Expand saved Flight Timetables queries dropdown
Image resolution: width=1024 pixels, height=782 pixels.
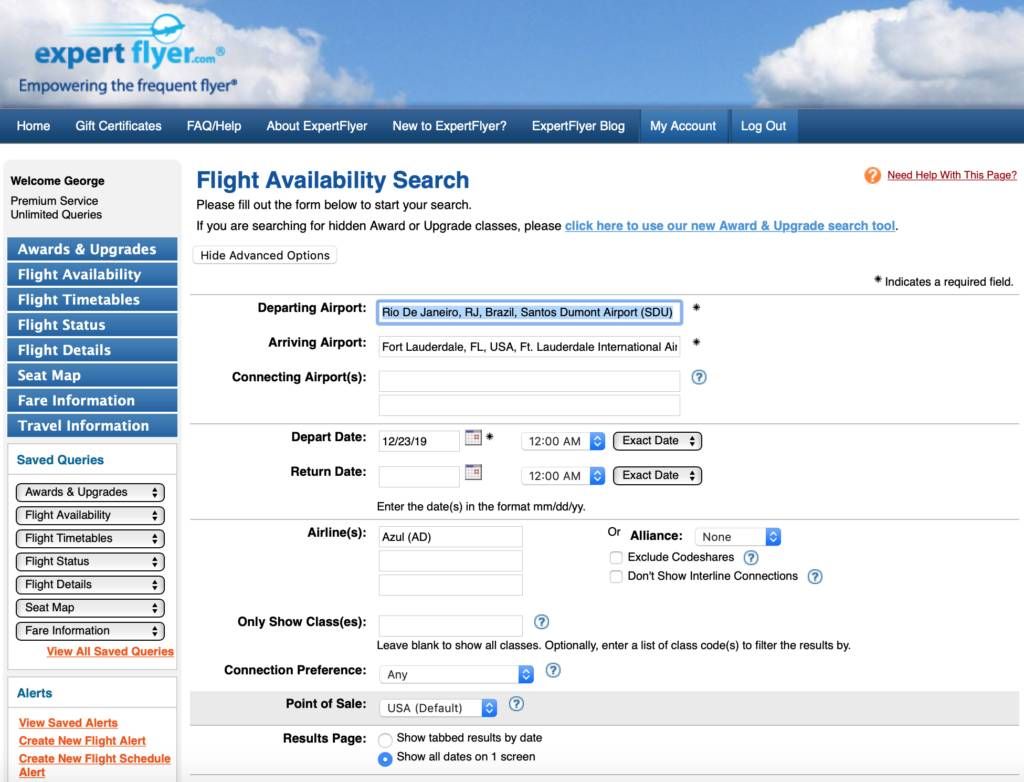tap(90, 538)
